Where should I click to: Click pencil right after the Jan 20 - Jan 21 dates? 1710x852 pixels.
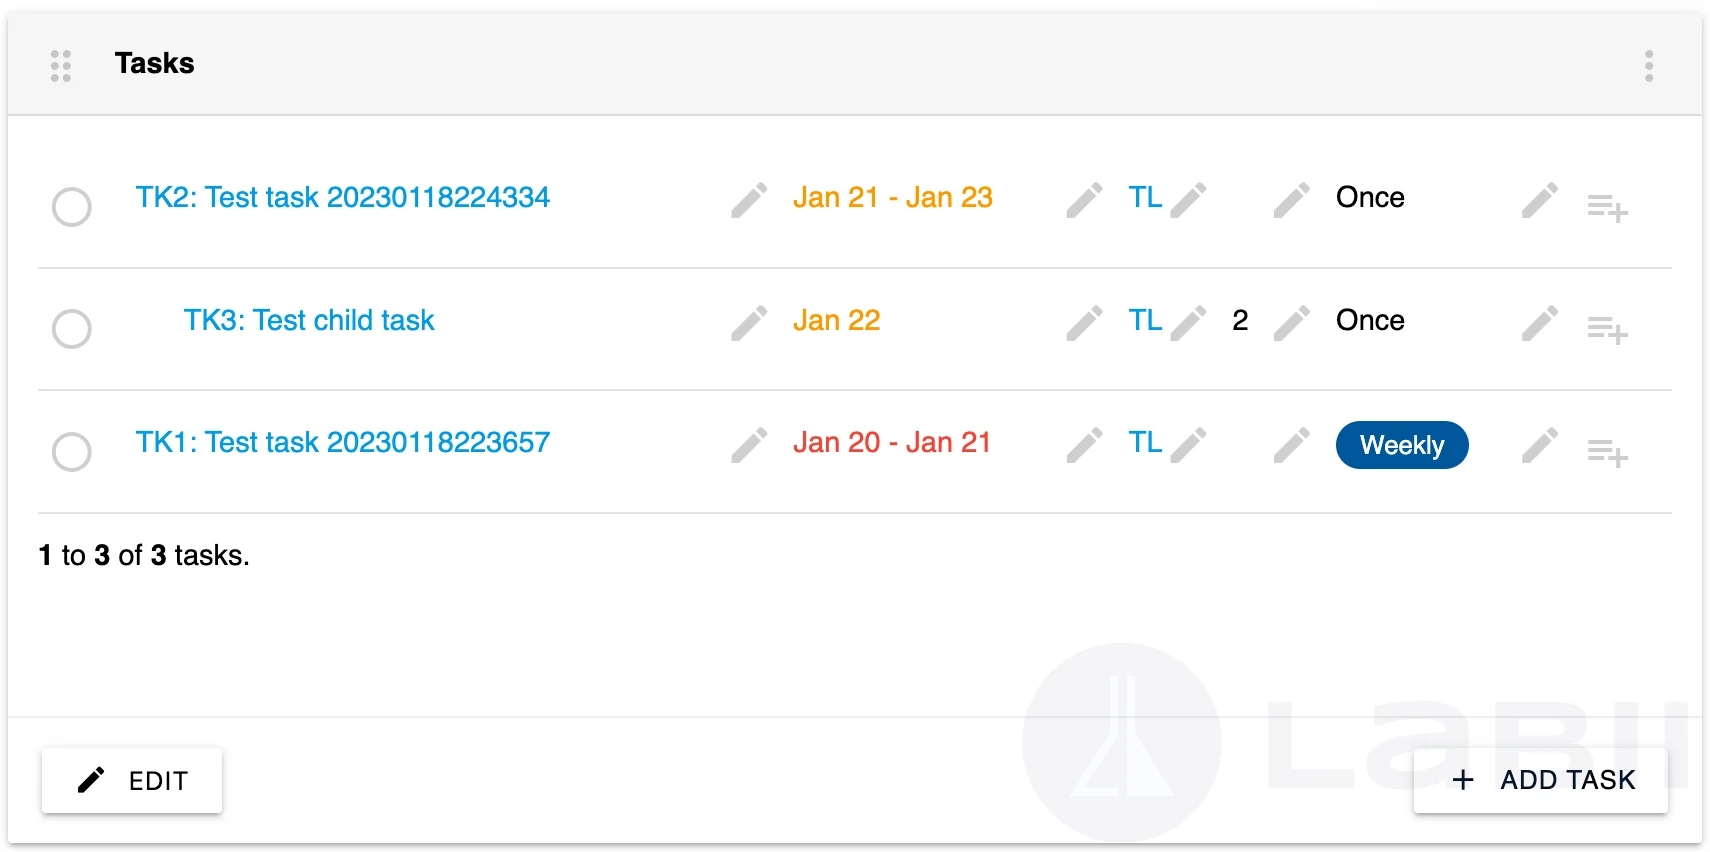click(x=1084, y=445)
